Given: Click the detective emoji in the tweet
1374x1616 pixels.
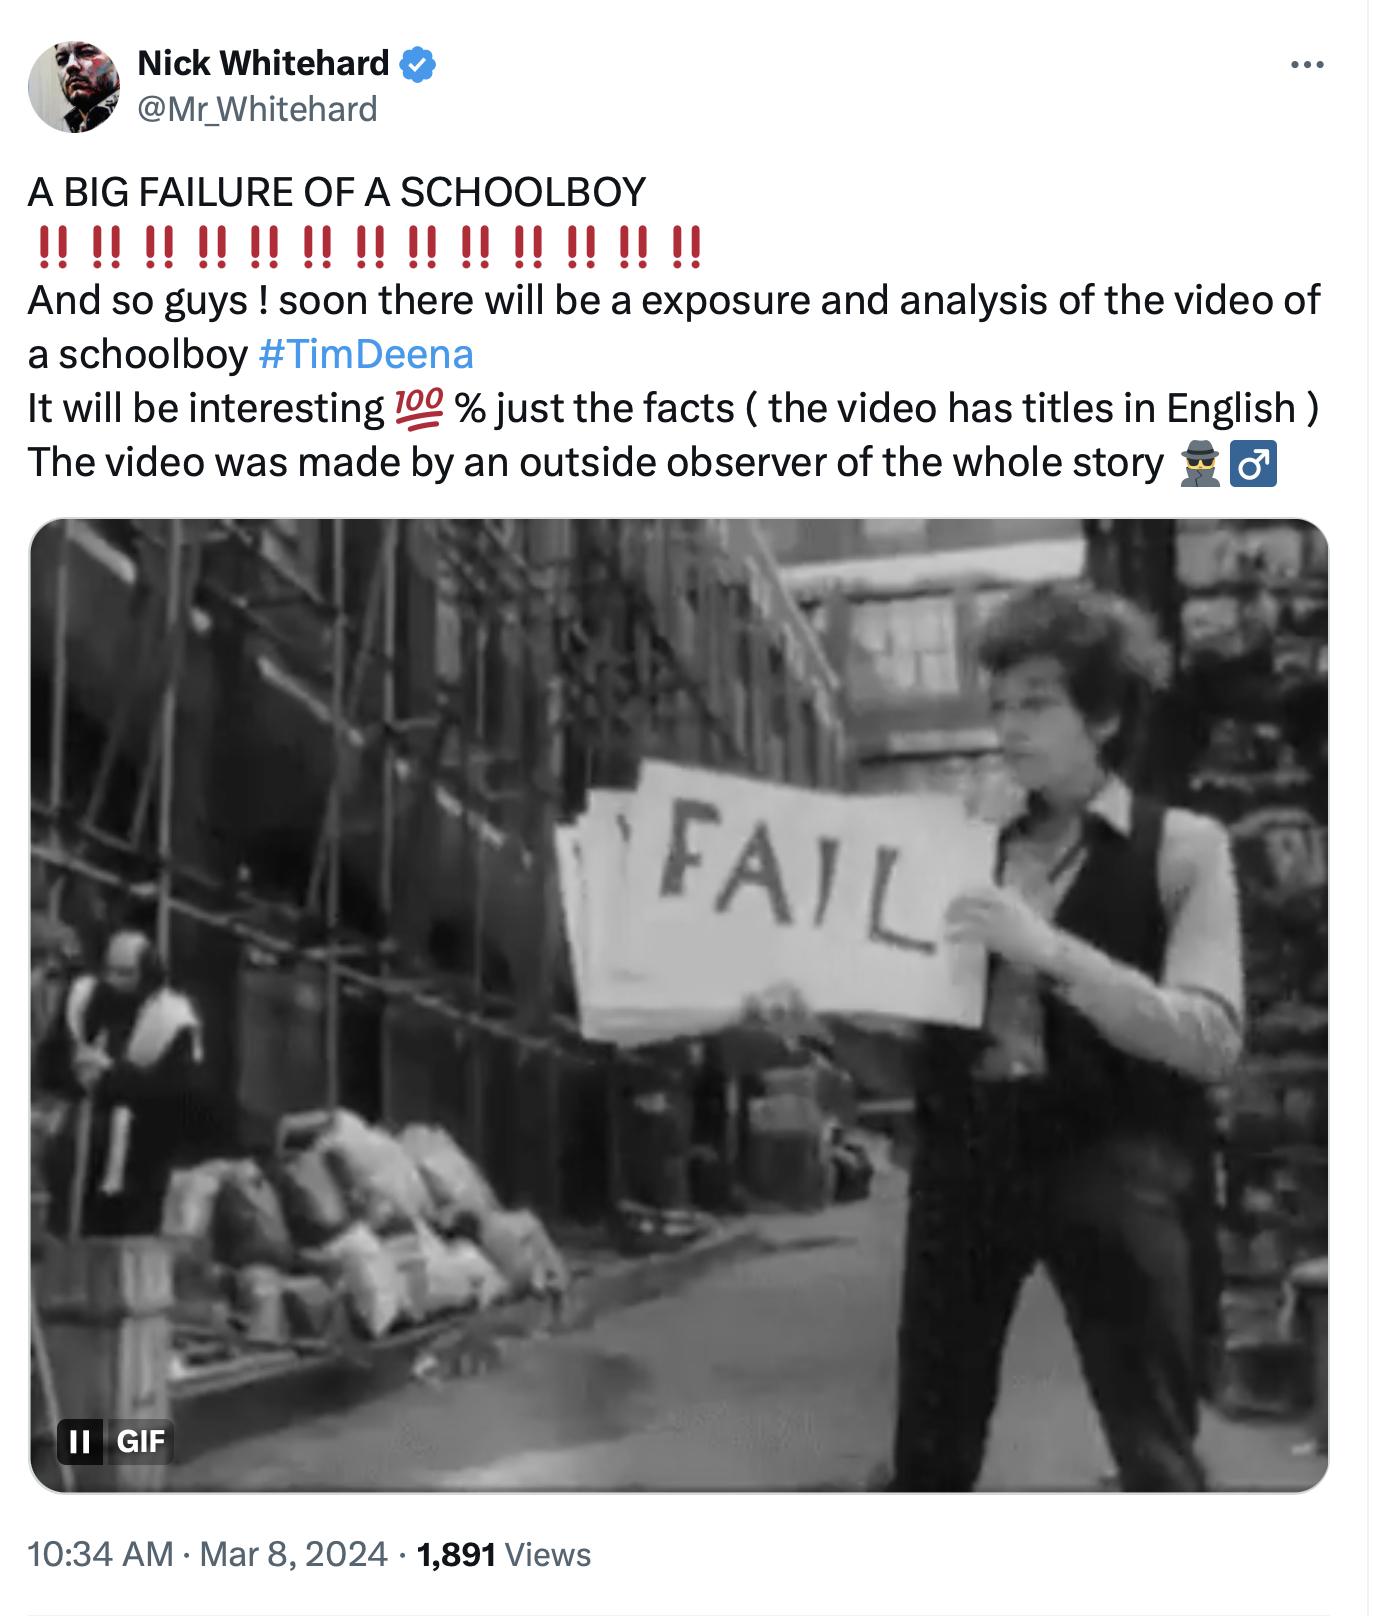Looking at the screenshot, I should pos(1199,463).
